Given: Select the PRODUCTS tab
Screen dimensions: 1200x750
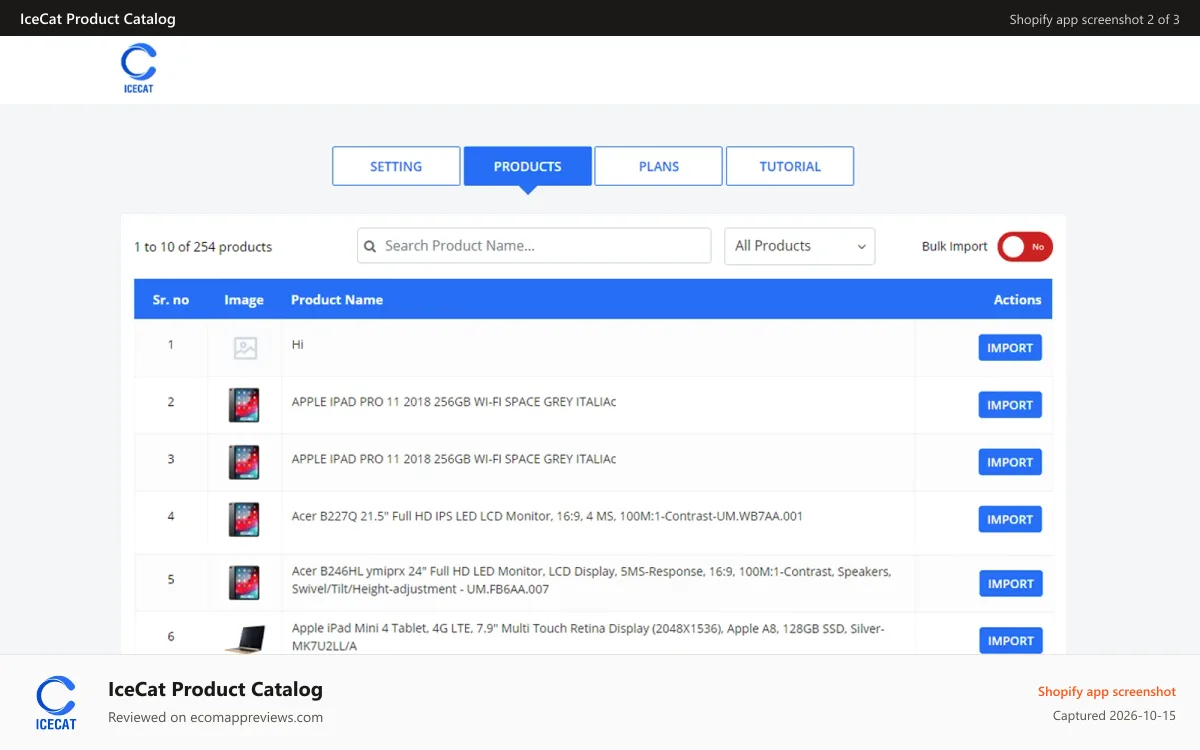Looking at the screenshot, I should (x=527, y=166).
